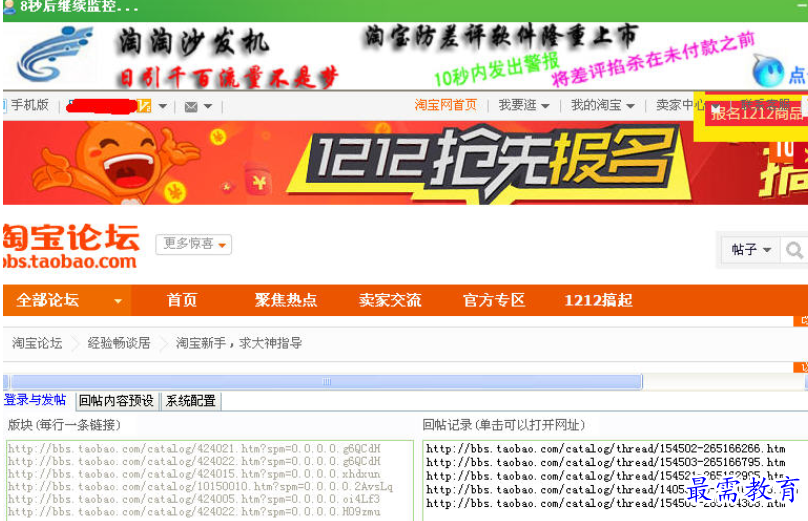Click the search magnifier icon
This screenshot has height=521, width=808.
(794, 250)
